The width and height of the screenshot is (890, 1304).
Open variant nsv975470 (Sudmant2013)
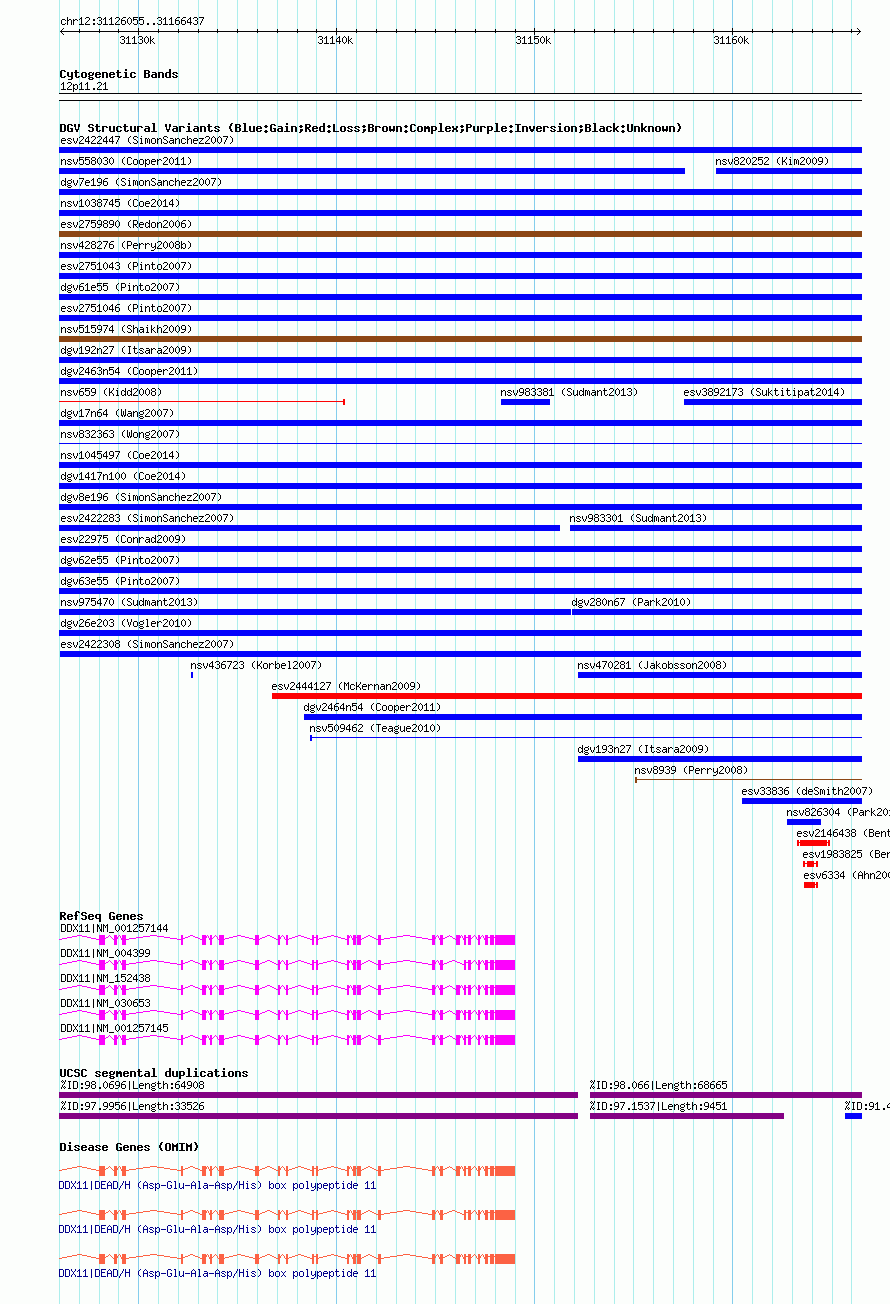coord(129,602)
